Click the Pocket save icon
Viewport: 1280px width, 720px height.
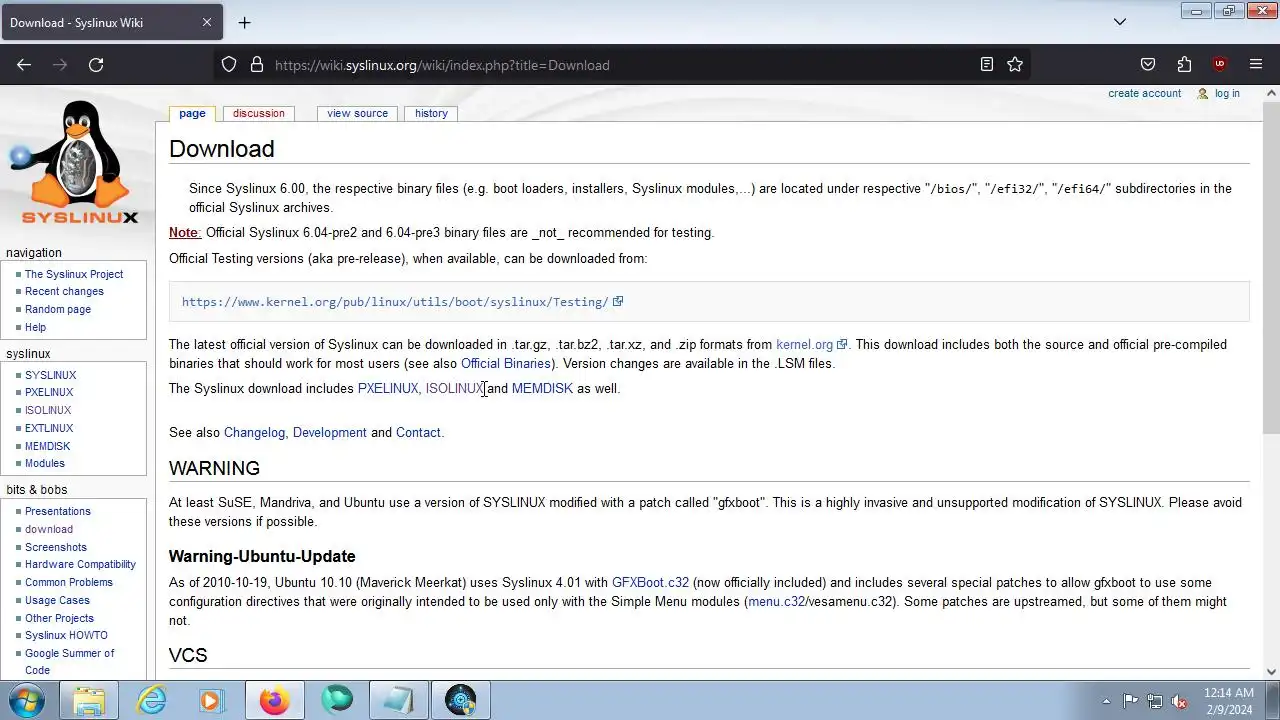click(1148, 65)
